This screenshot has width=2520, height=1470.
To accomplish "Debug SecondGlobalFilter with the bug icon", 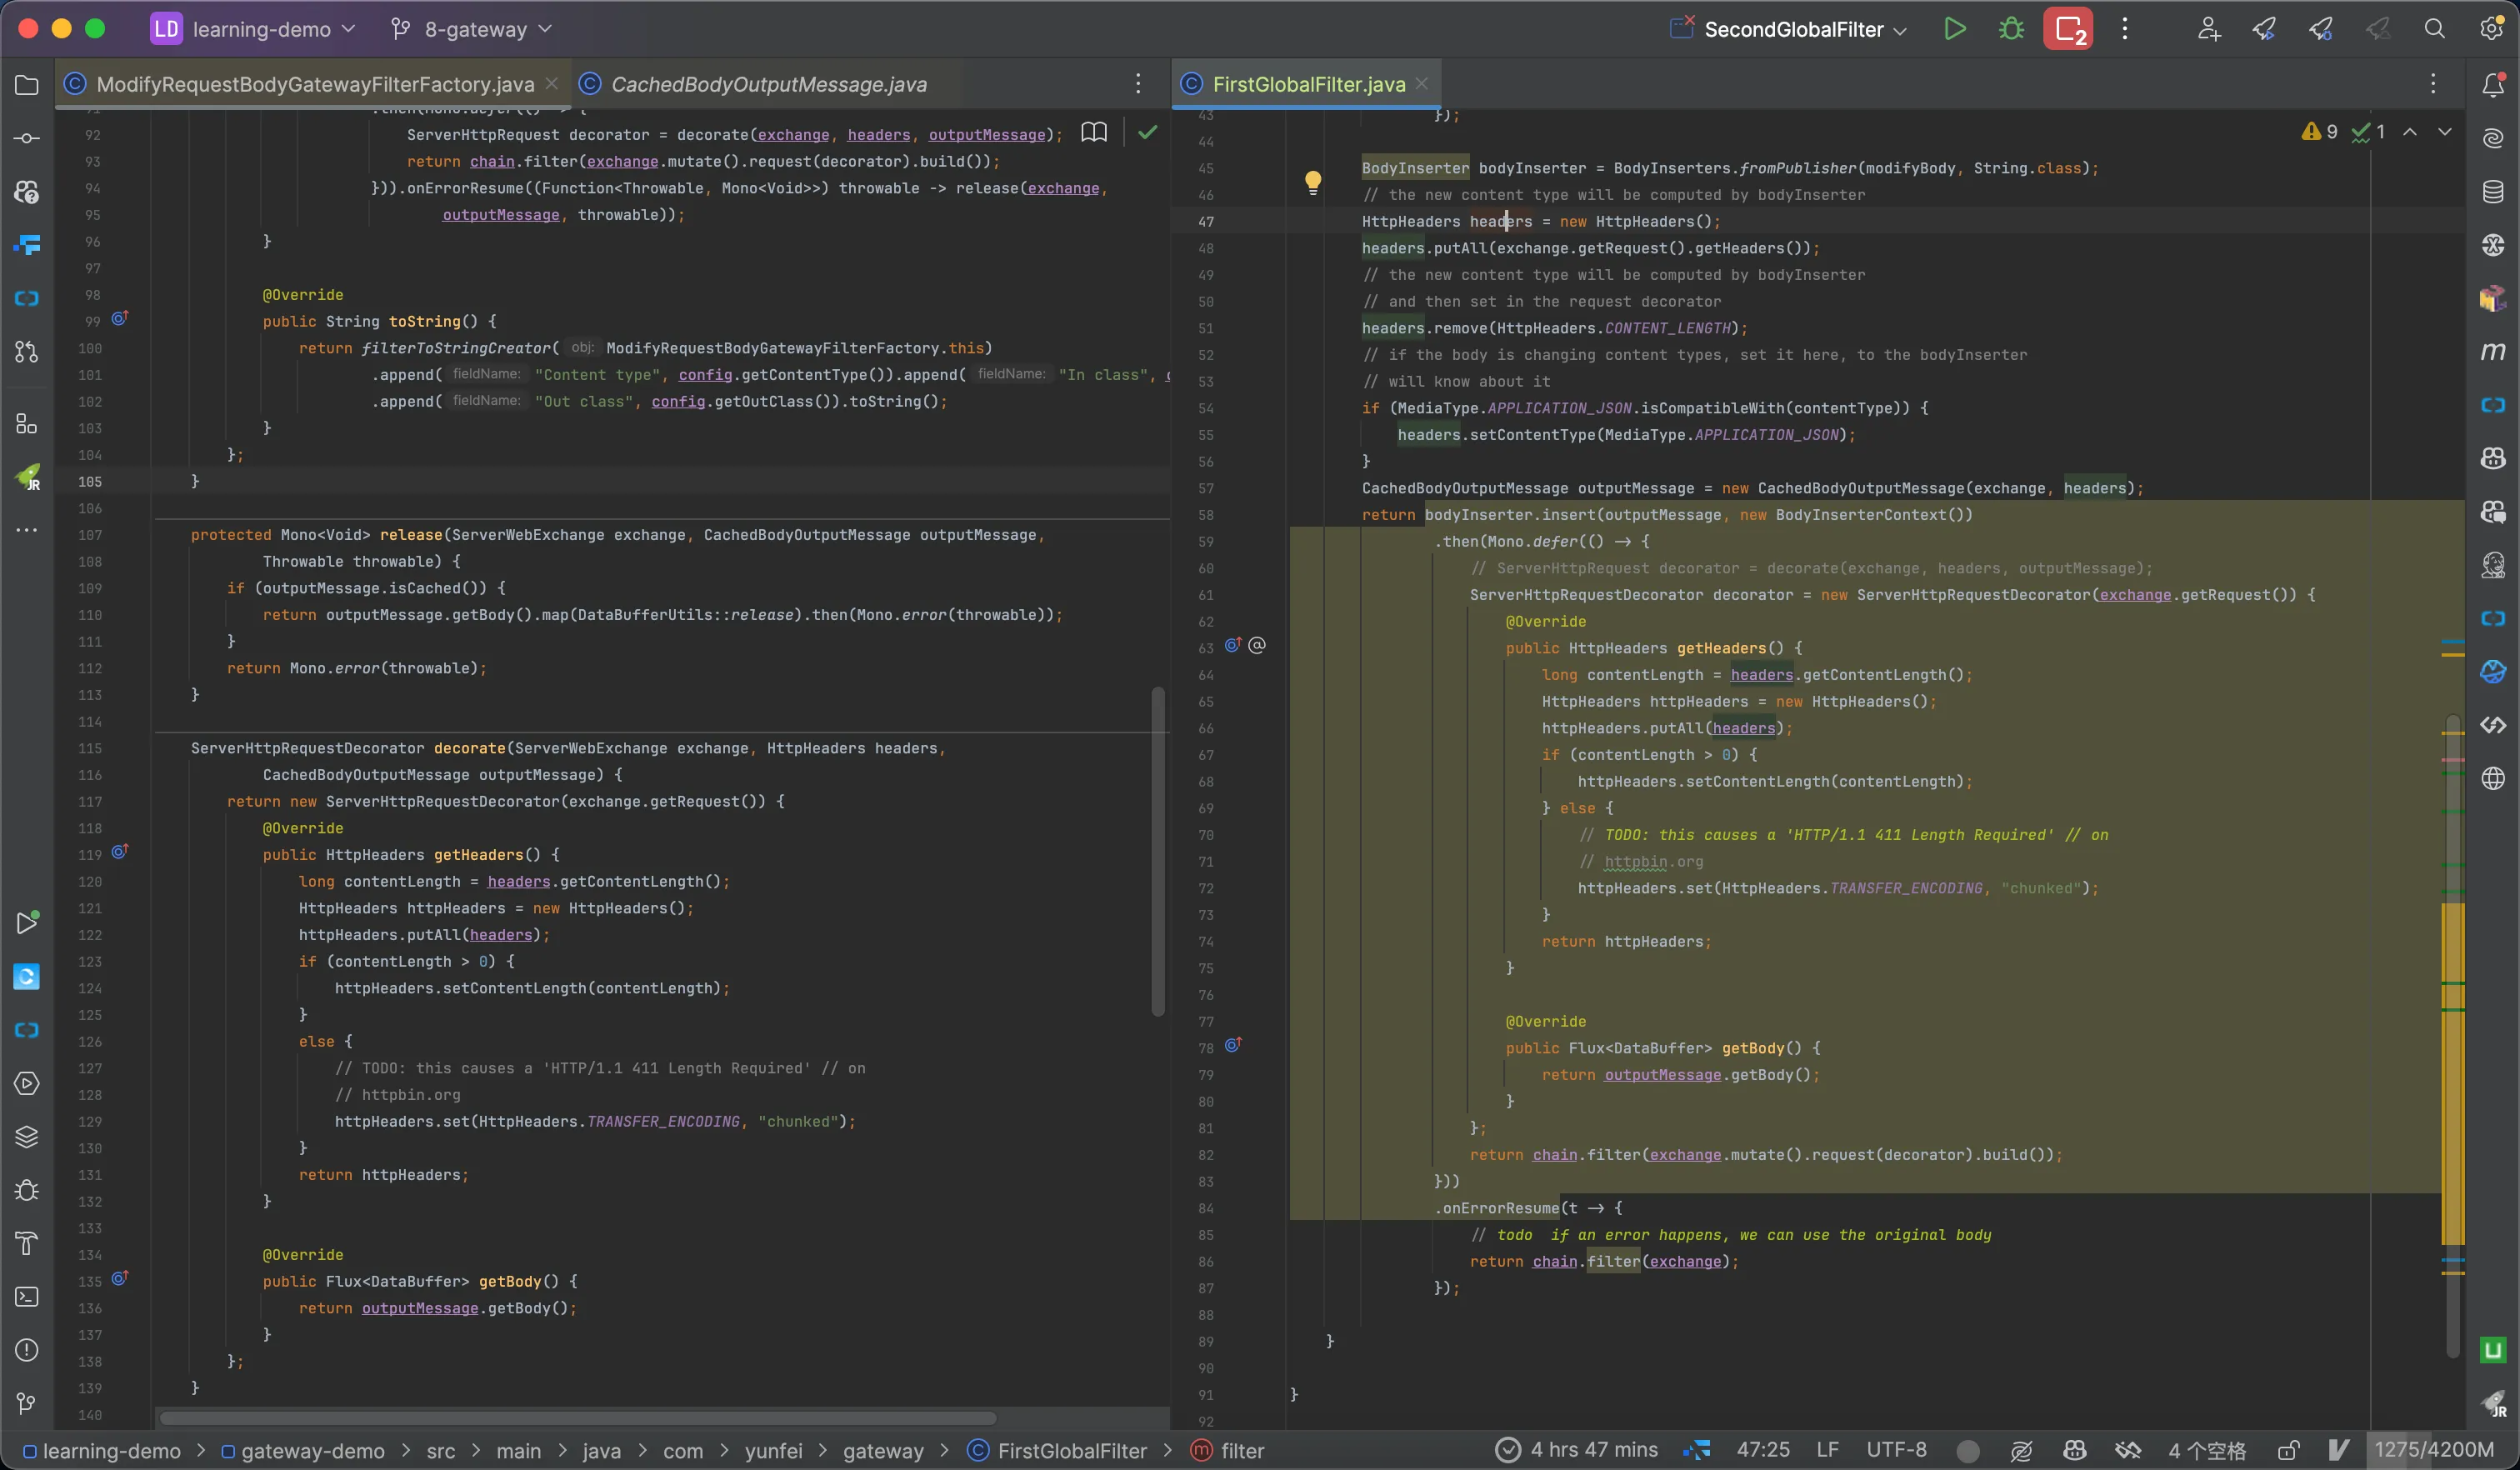I will [2011, 29].
